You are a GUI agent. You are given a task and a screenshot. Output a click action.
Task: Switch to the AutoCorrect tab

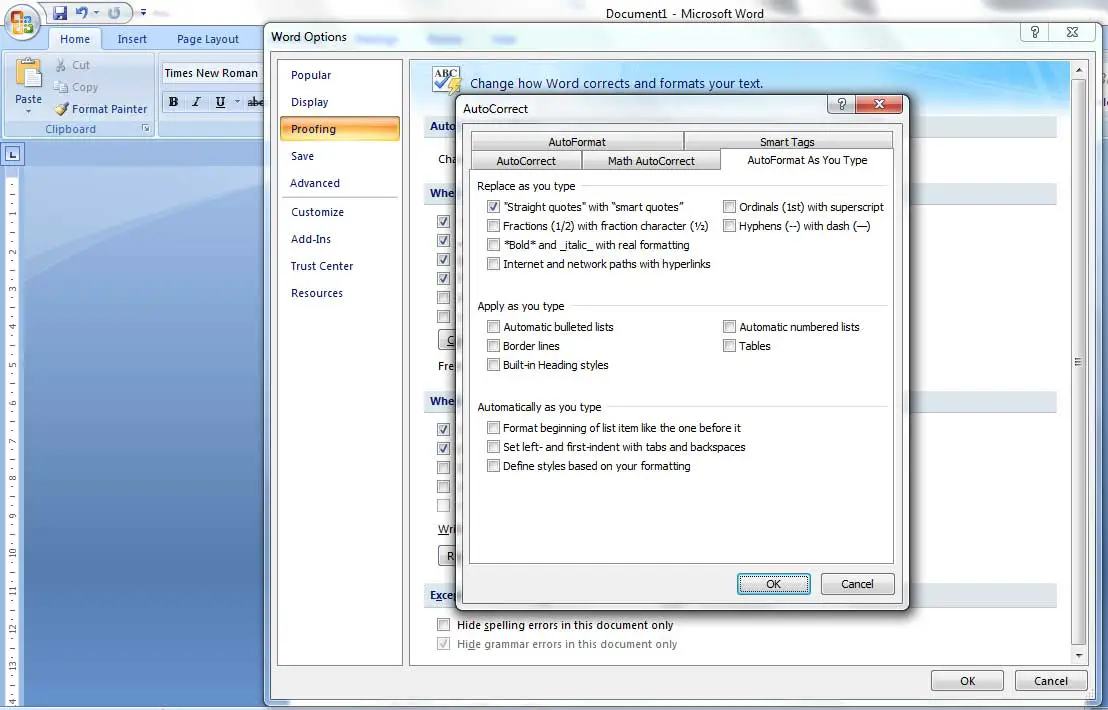[x=526, y=160]
